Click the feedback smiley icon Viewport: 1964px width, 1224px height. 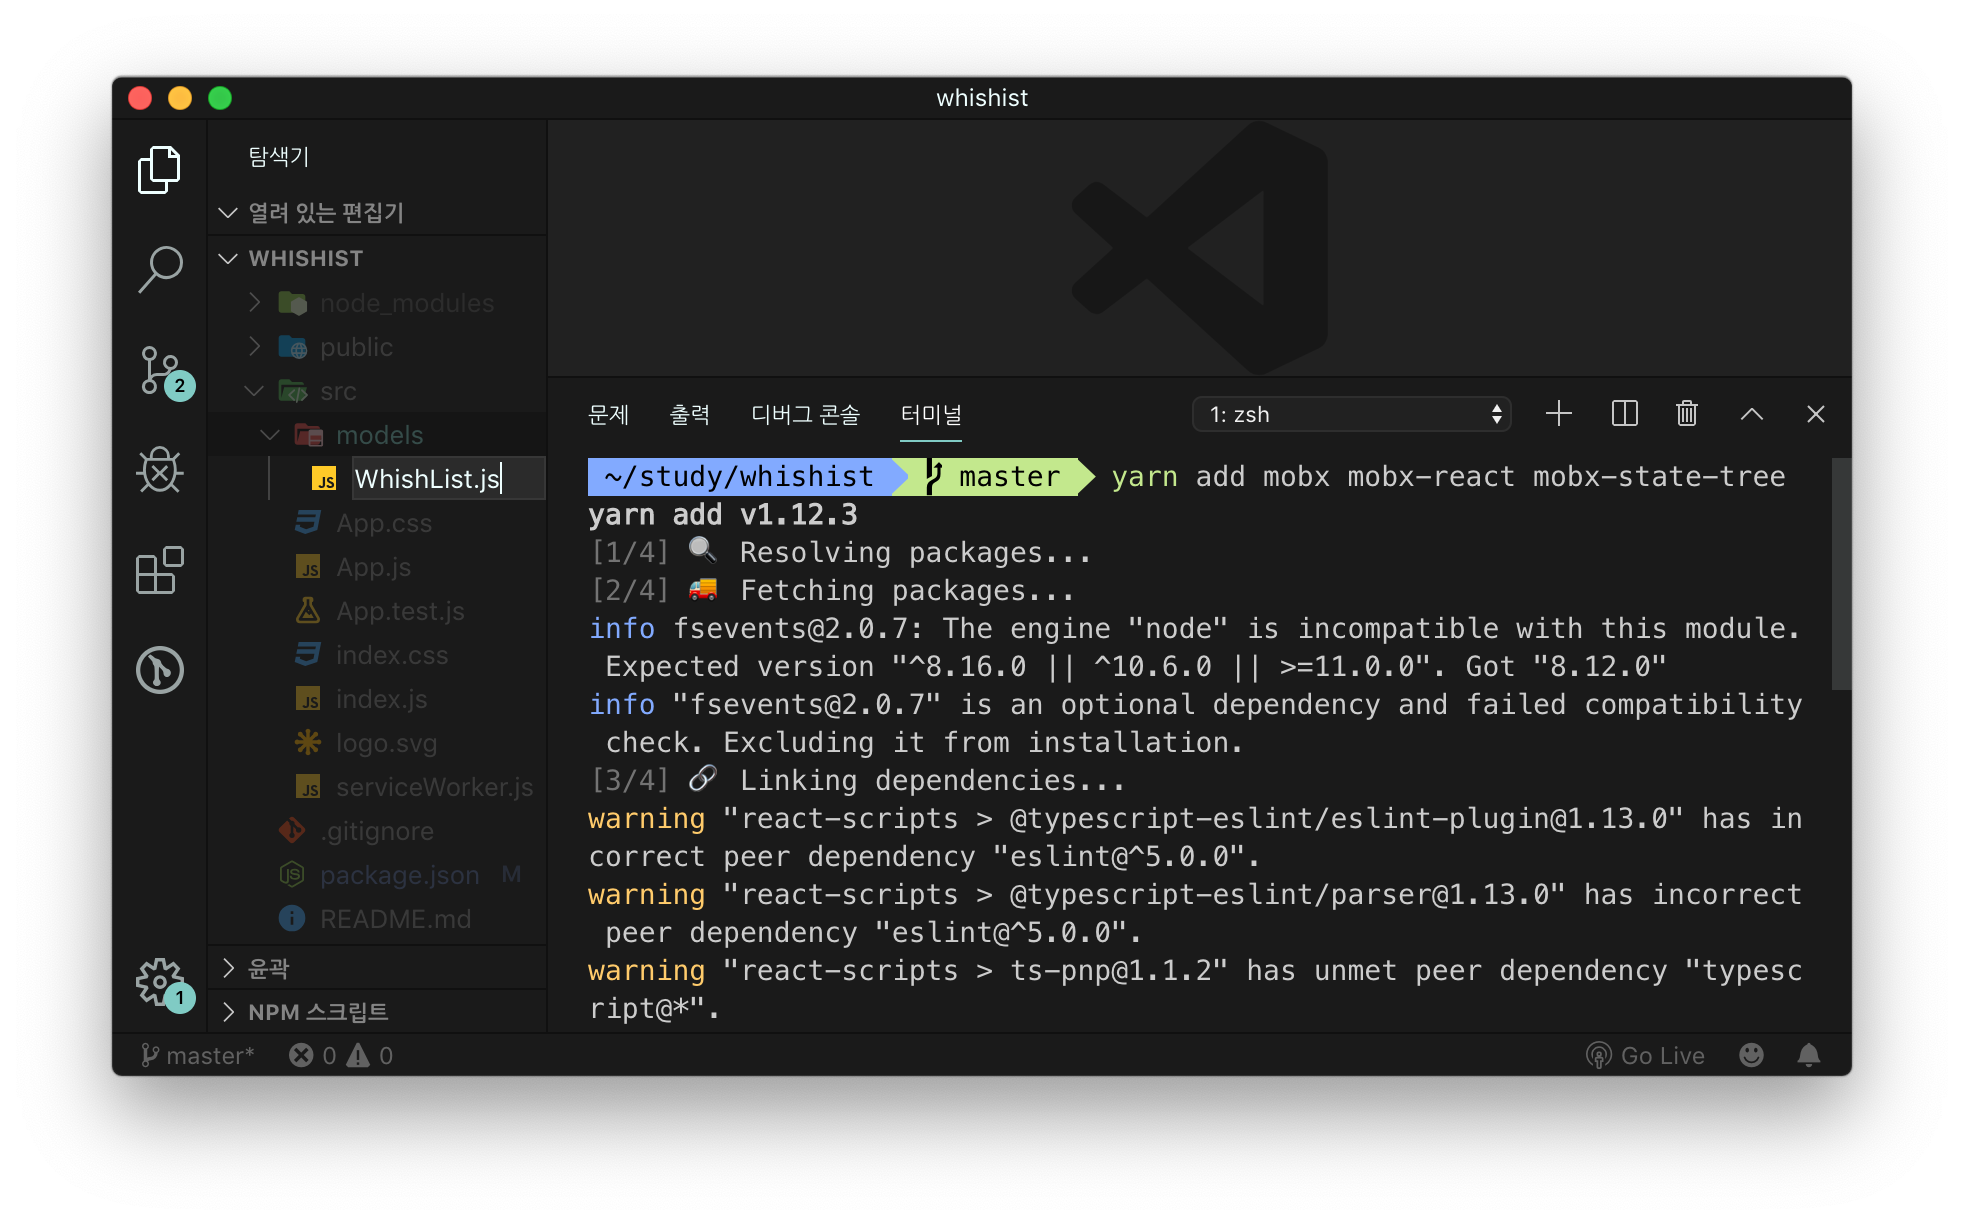1751,1056
